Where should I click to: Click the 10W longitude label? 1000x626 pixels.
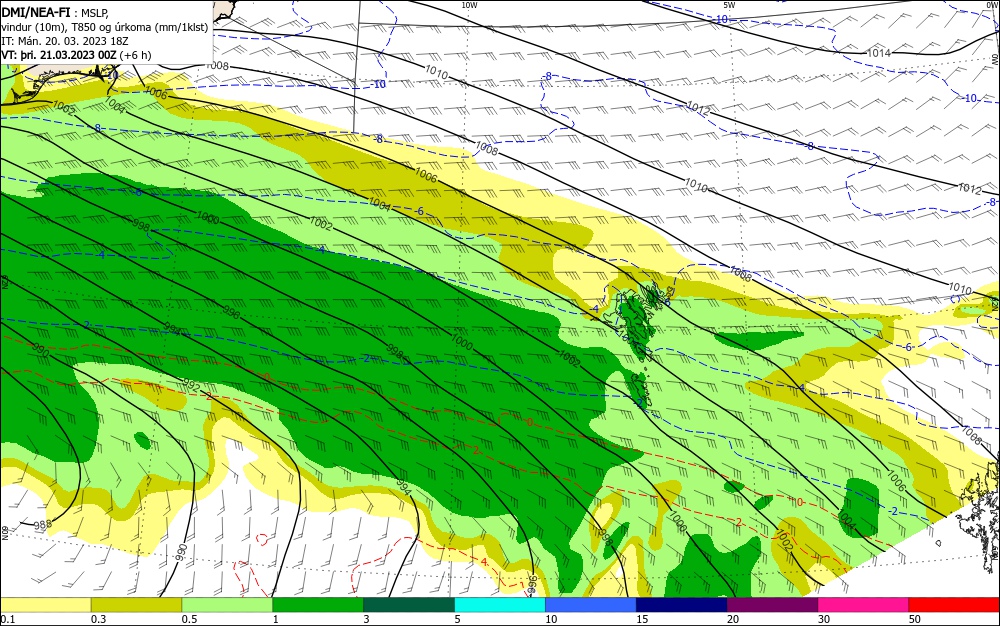click(469, 4)
